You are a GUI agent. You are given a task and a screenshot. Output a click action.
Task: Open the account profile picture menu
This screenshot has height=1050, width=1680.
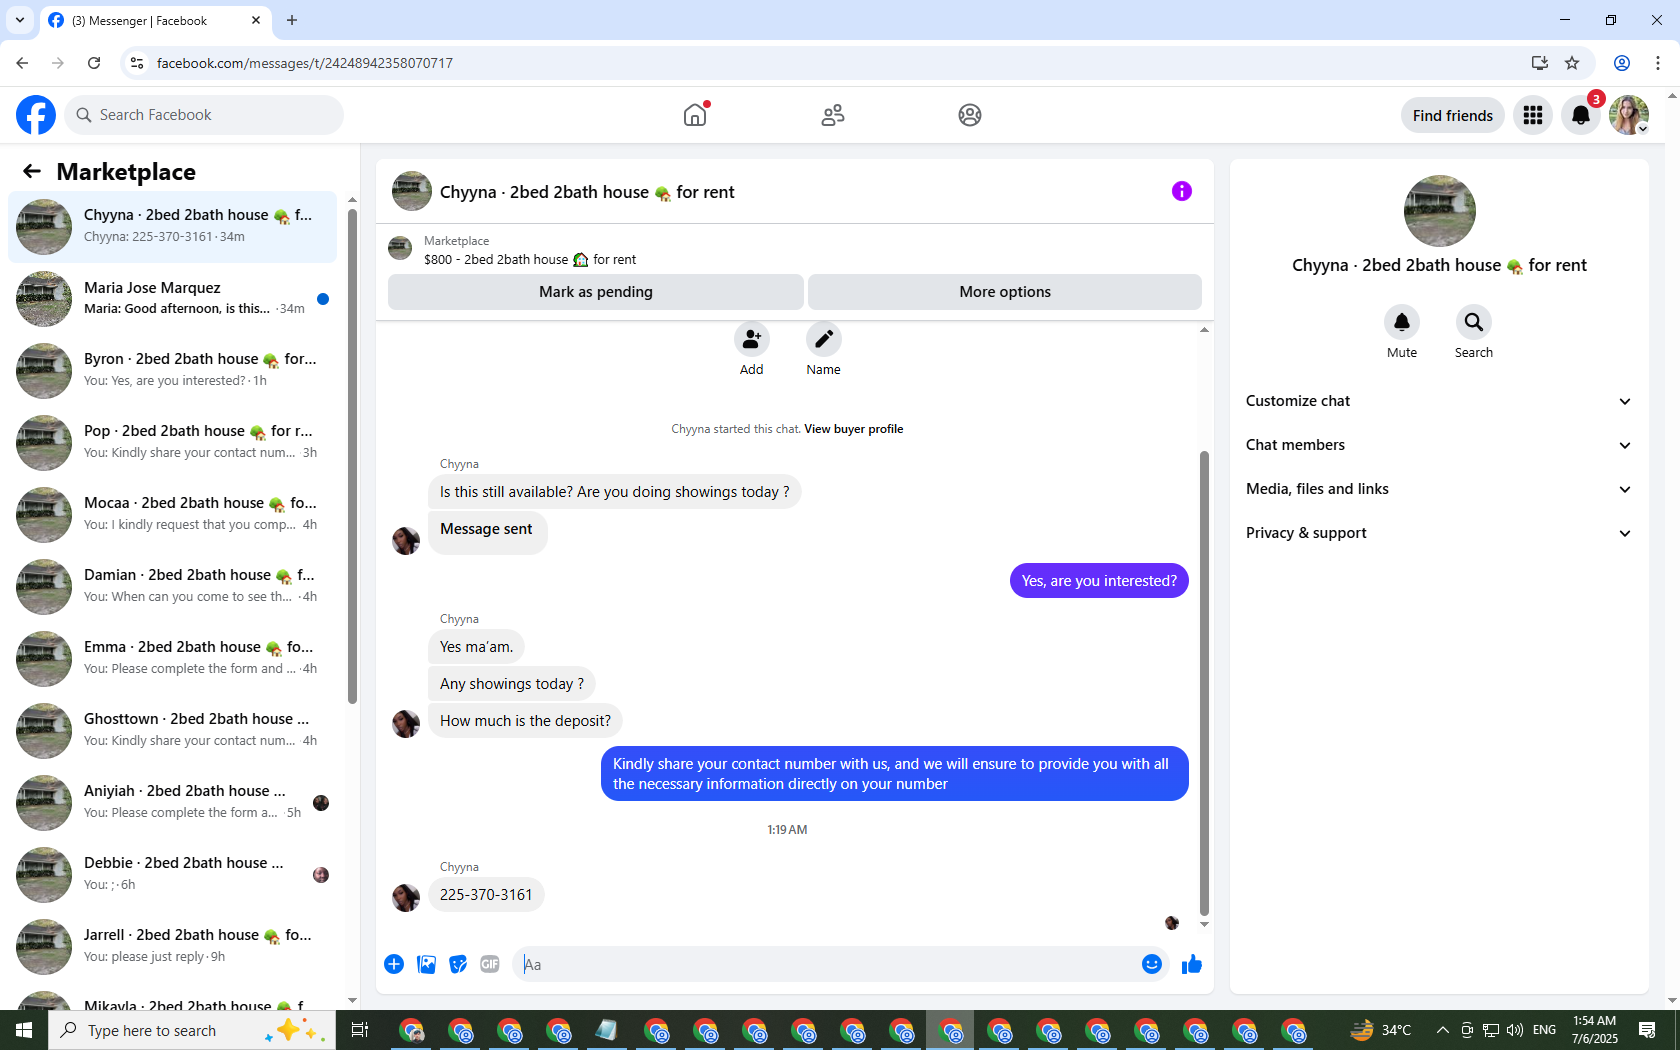(x=1629, y=115)
